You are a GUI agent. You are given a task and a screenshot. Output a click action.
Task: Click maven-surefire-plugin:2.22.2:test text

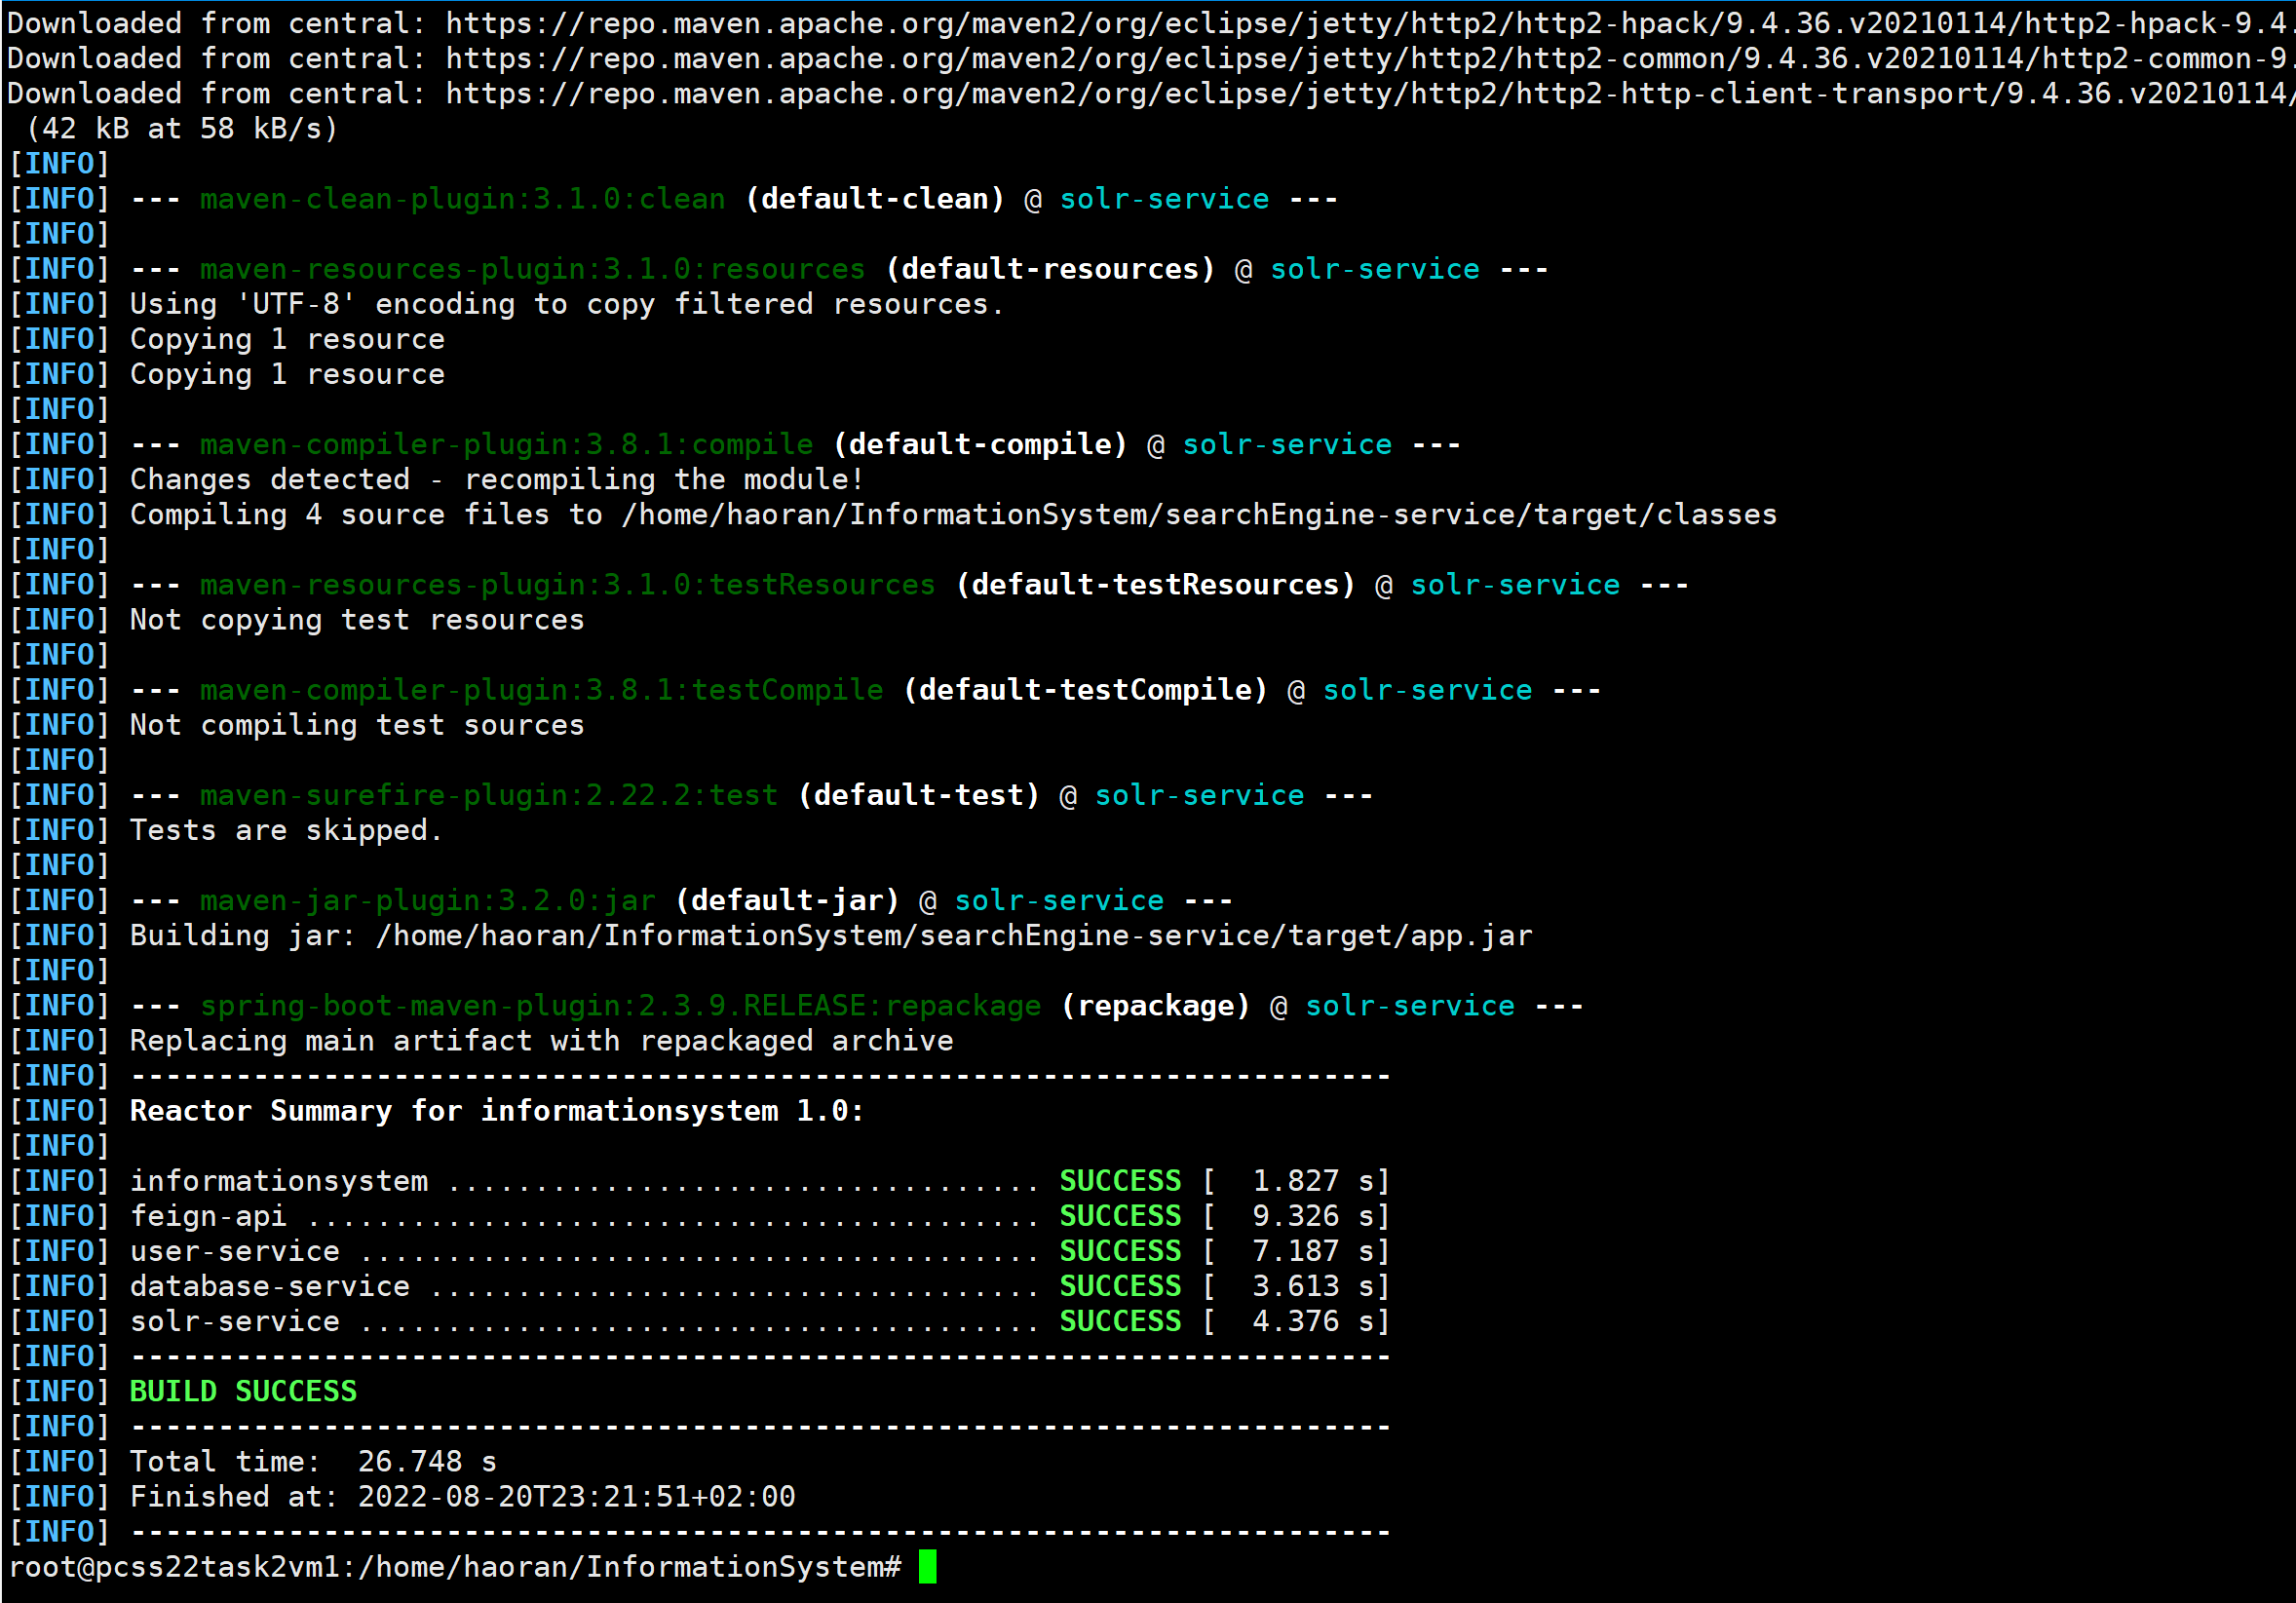(x=488, y=795)
